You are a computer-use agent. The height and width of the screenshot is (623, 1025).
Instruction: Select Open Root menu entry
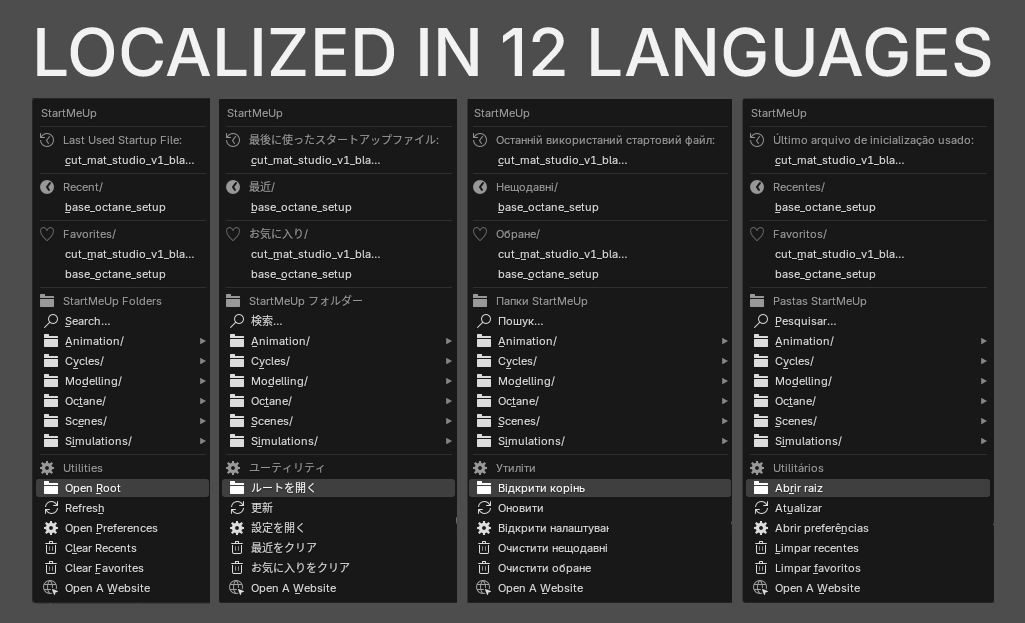(122, 488)
